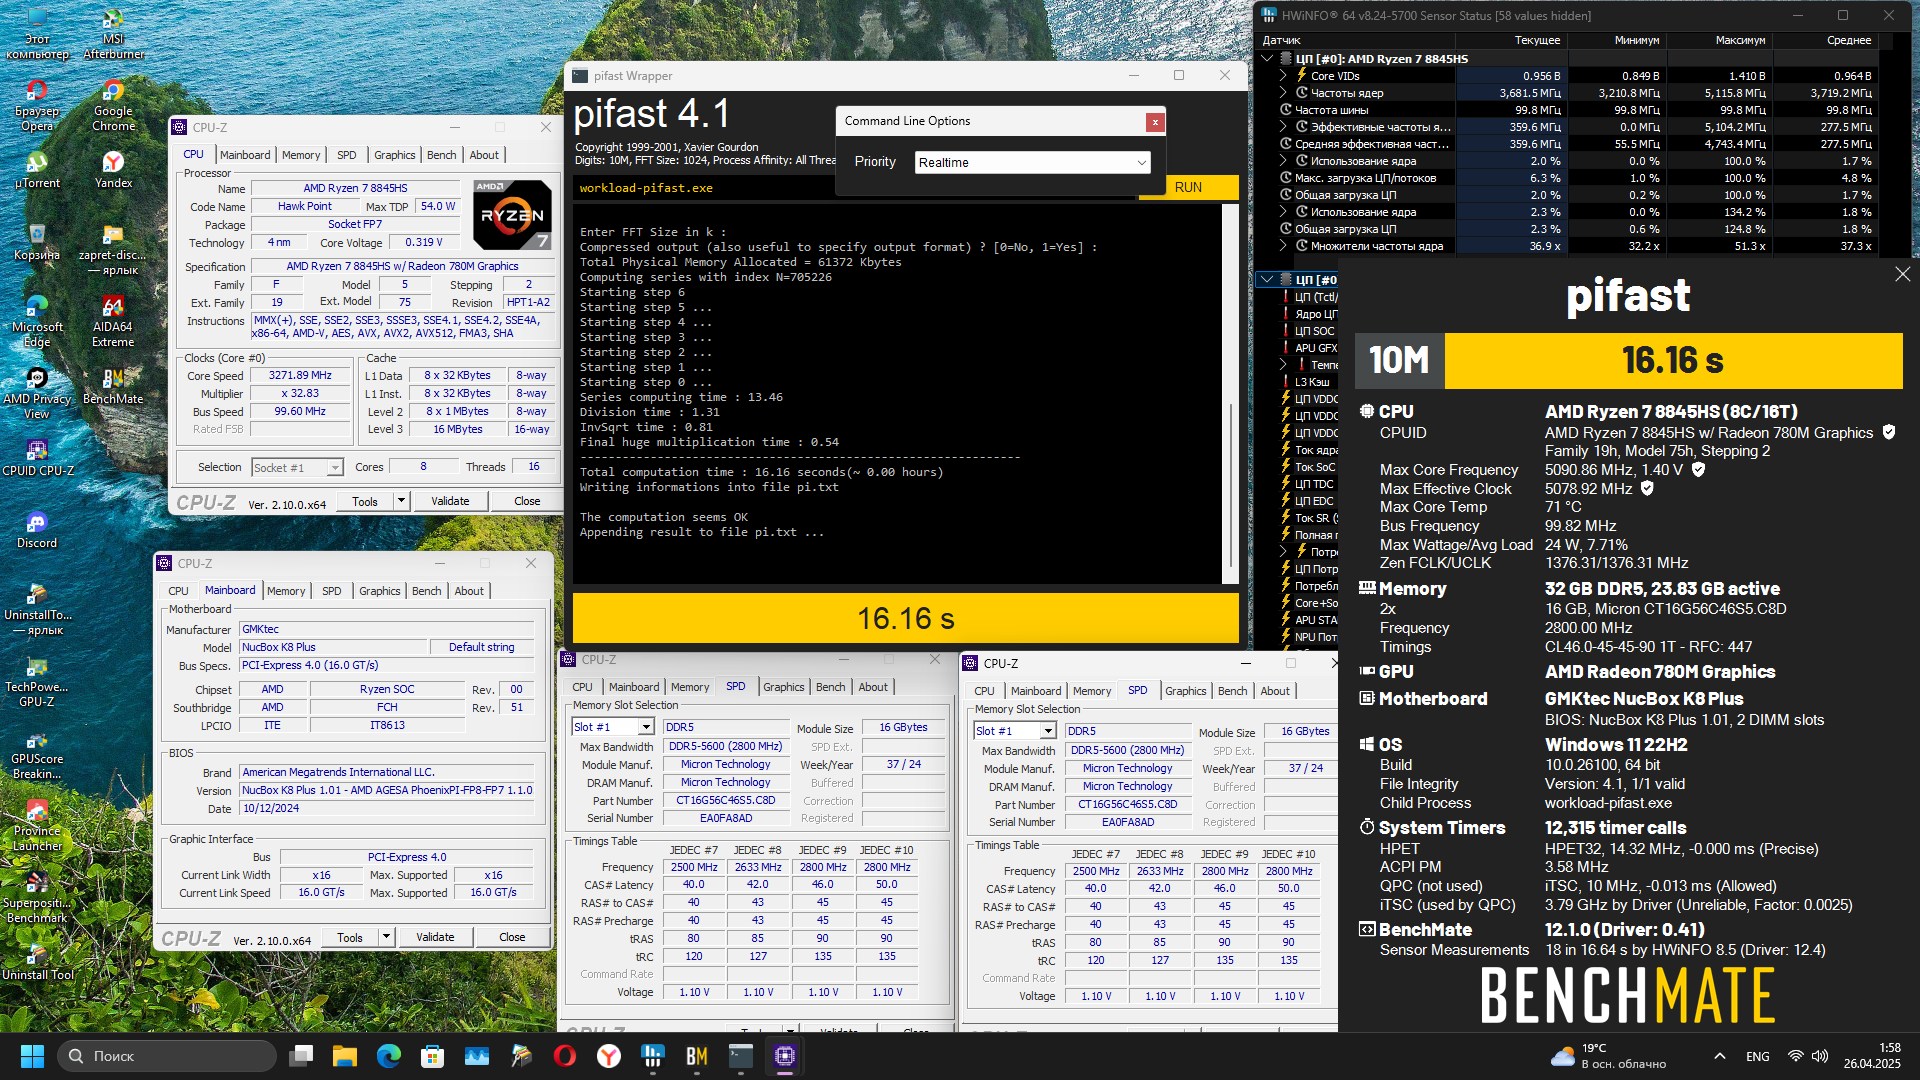1920x1080 pixels.
Task: Open the Recycle Bin (Корзина) icon
Action: [x=37, y=242]
